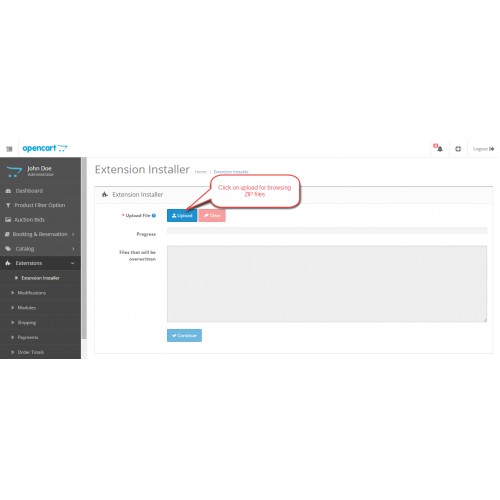Open the notifications bell icon
Viewport: 500px width, 500px height.
pos(438,148)
